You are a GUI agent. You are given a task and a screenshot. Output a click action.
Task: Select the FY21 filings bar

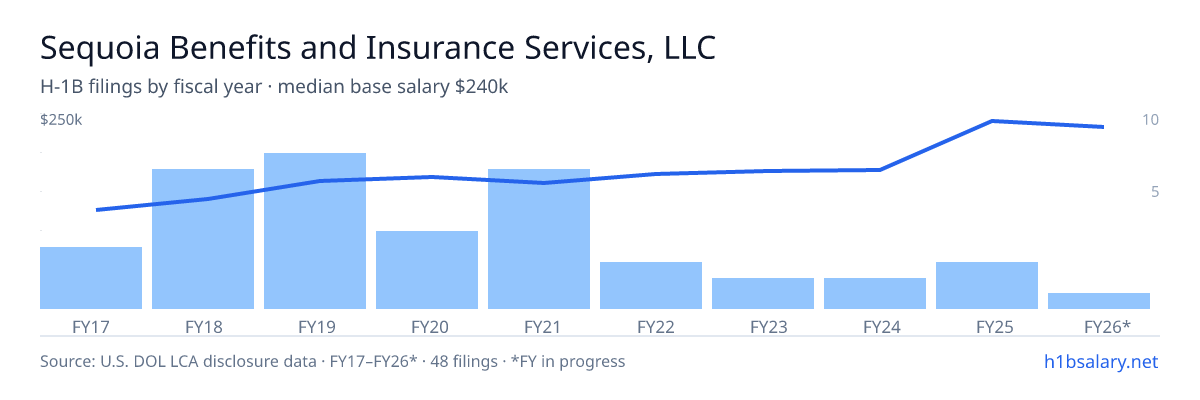coord(539,239)
